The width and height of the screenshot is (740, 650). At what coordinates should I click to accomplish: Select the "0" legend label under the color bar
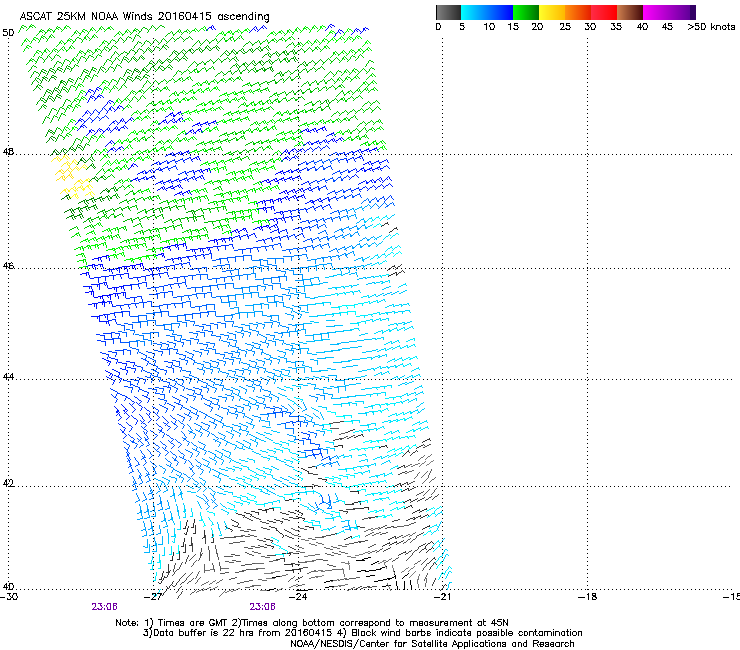(x=438, y=27)
